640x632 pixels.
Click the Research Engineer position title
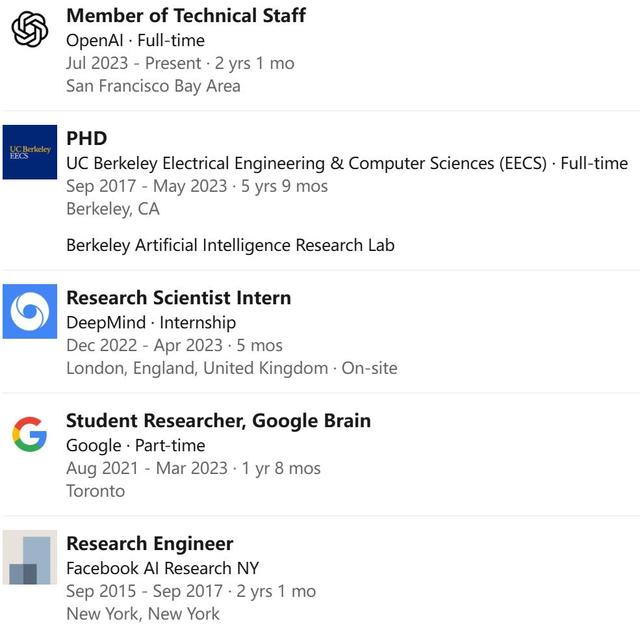[x=149, y=544]
